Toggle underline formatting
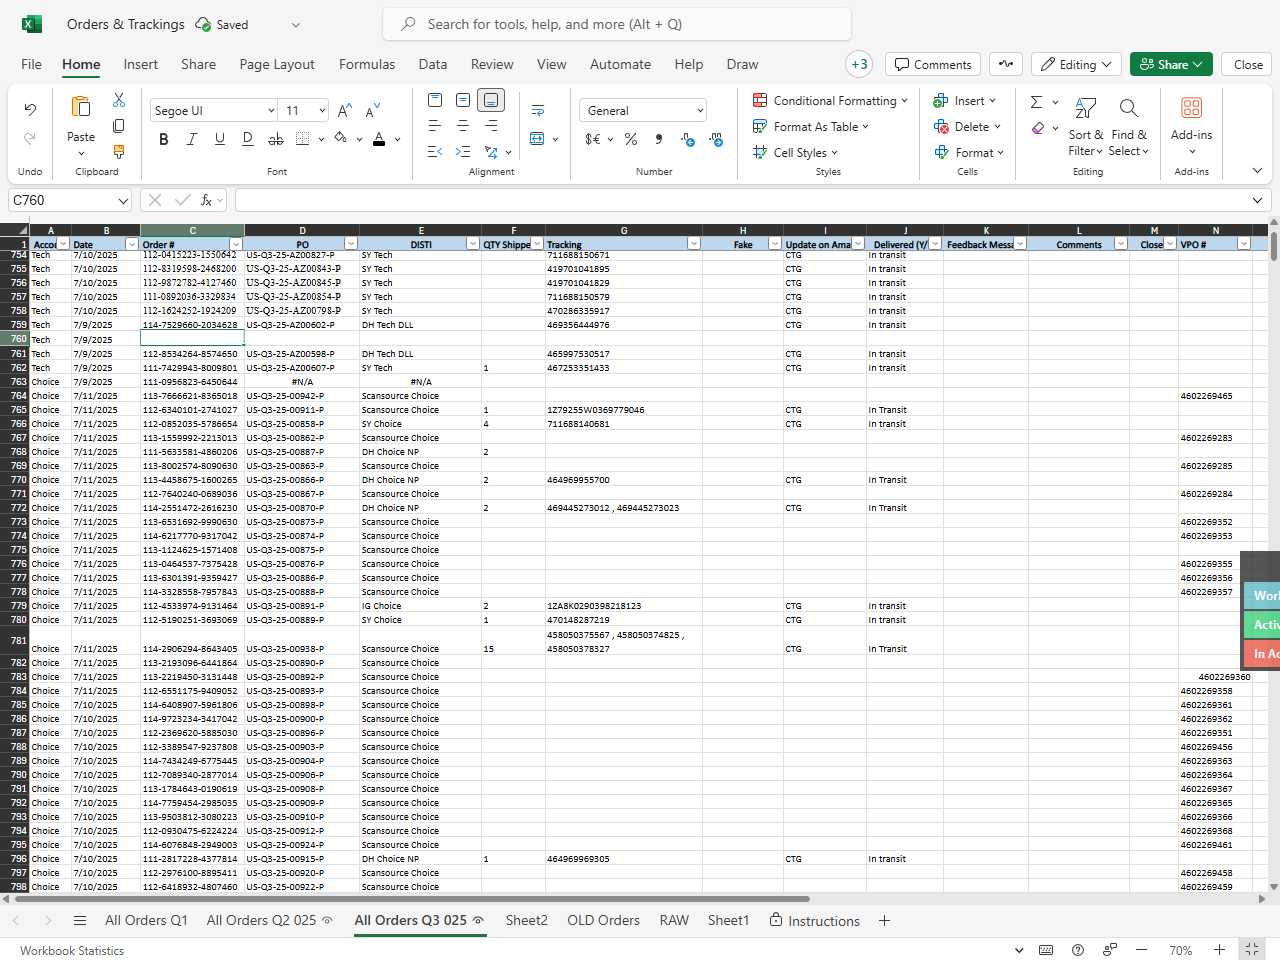This screenshot has width=1280, height=960. [220, 139]
